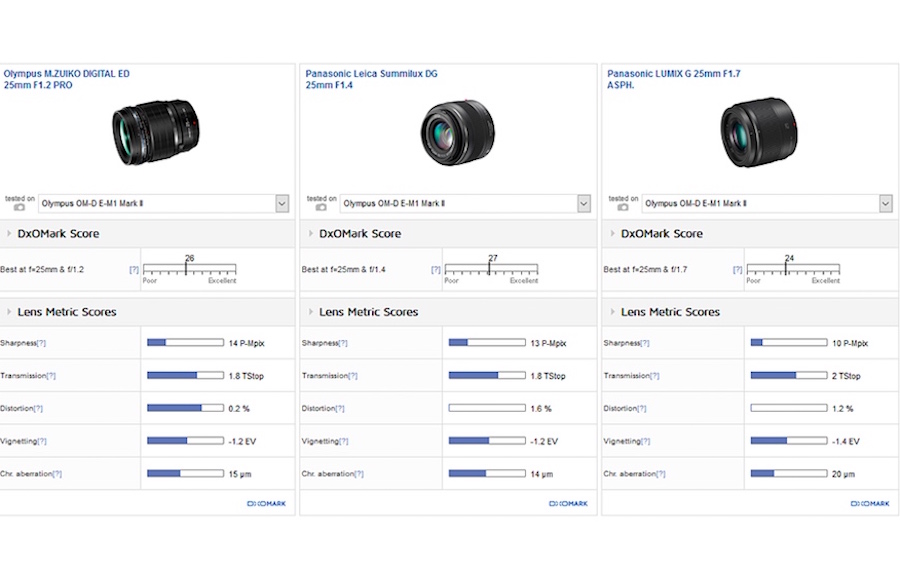Click DxOMark logo in LUMIX panel footer
The height and width of the screenshot is (572, 900).
coord(870,503)
